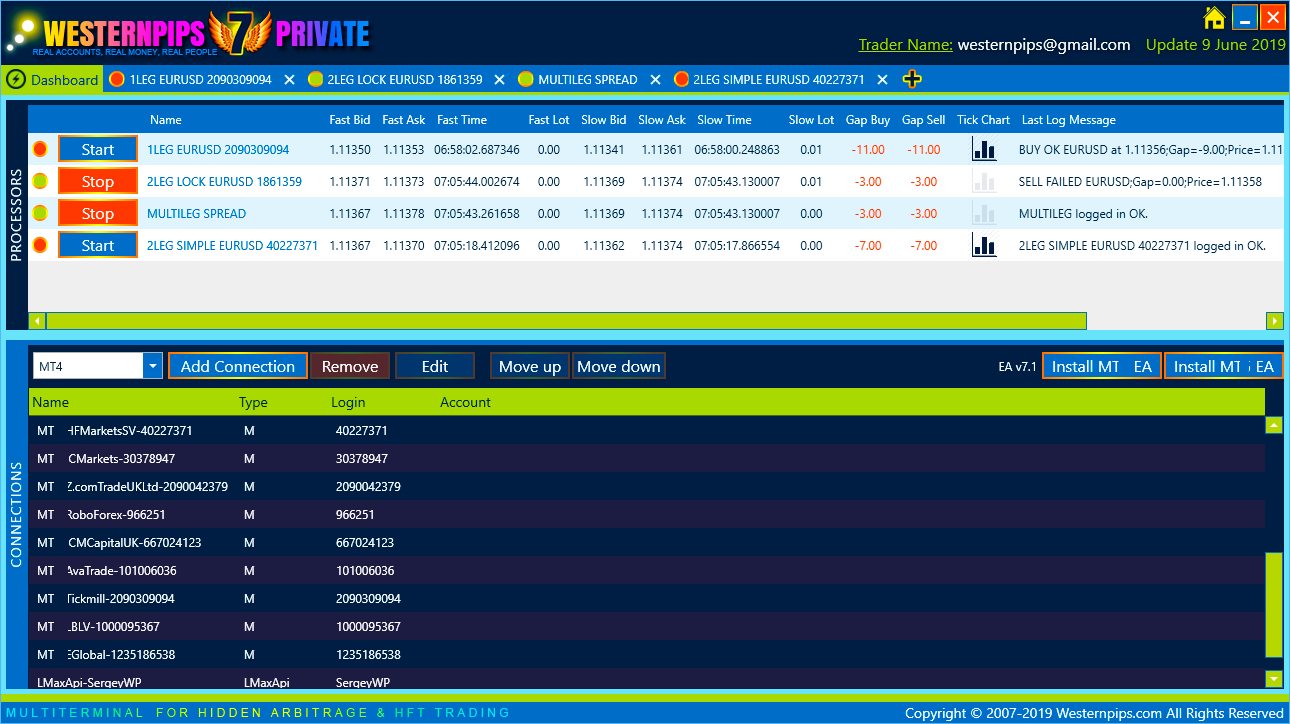The height and width of the screenshot is (724, 1290).
Task: Select the RoboForex-966251 connection row
Action: (647, 515)
